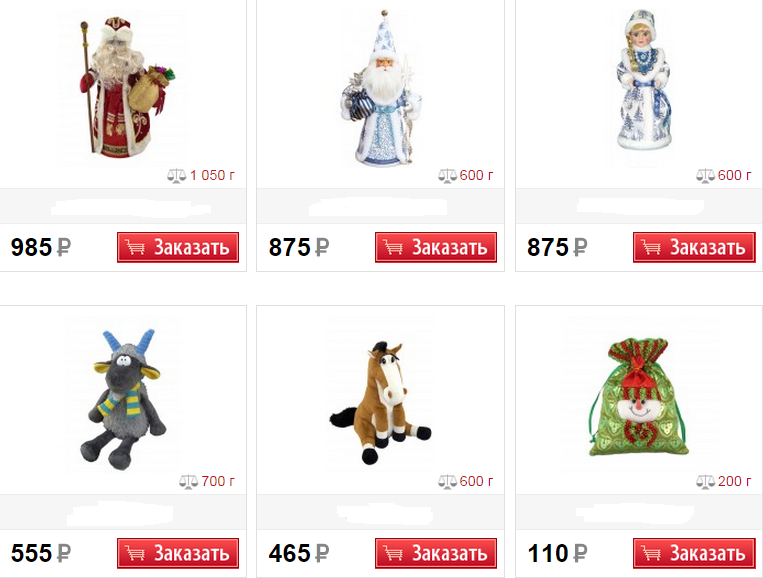The image size is (763, 578).
Task: Click the 110 ₽ price label
Action: (558, 553)
